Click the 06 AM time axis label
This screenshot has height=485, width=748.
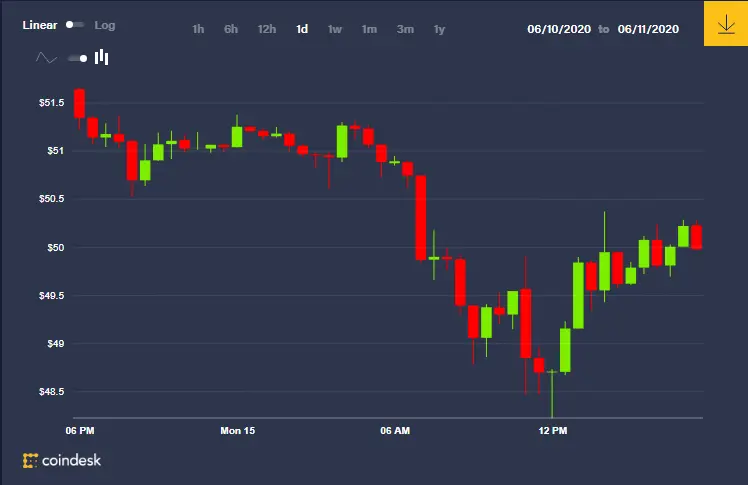[395, 431]
